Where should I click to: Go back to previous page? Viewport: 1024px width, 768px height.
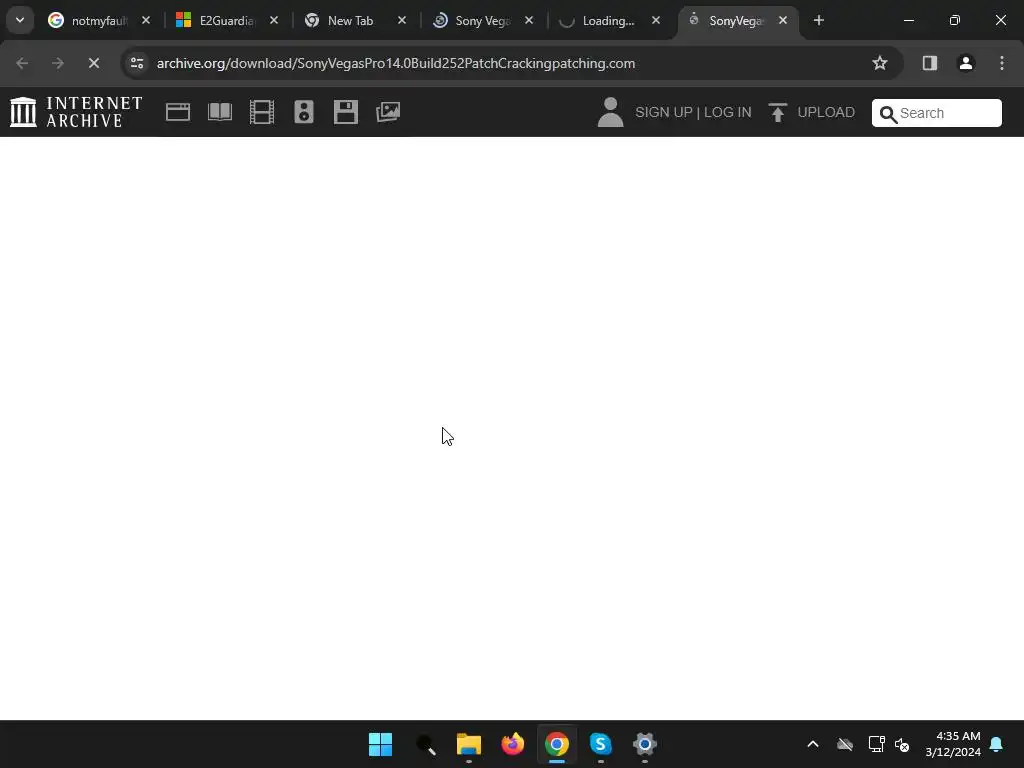click(22, 63)
